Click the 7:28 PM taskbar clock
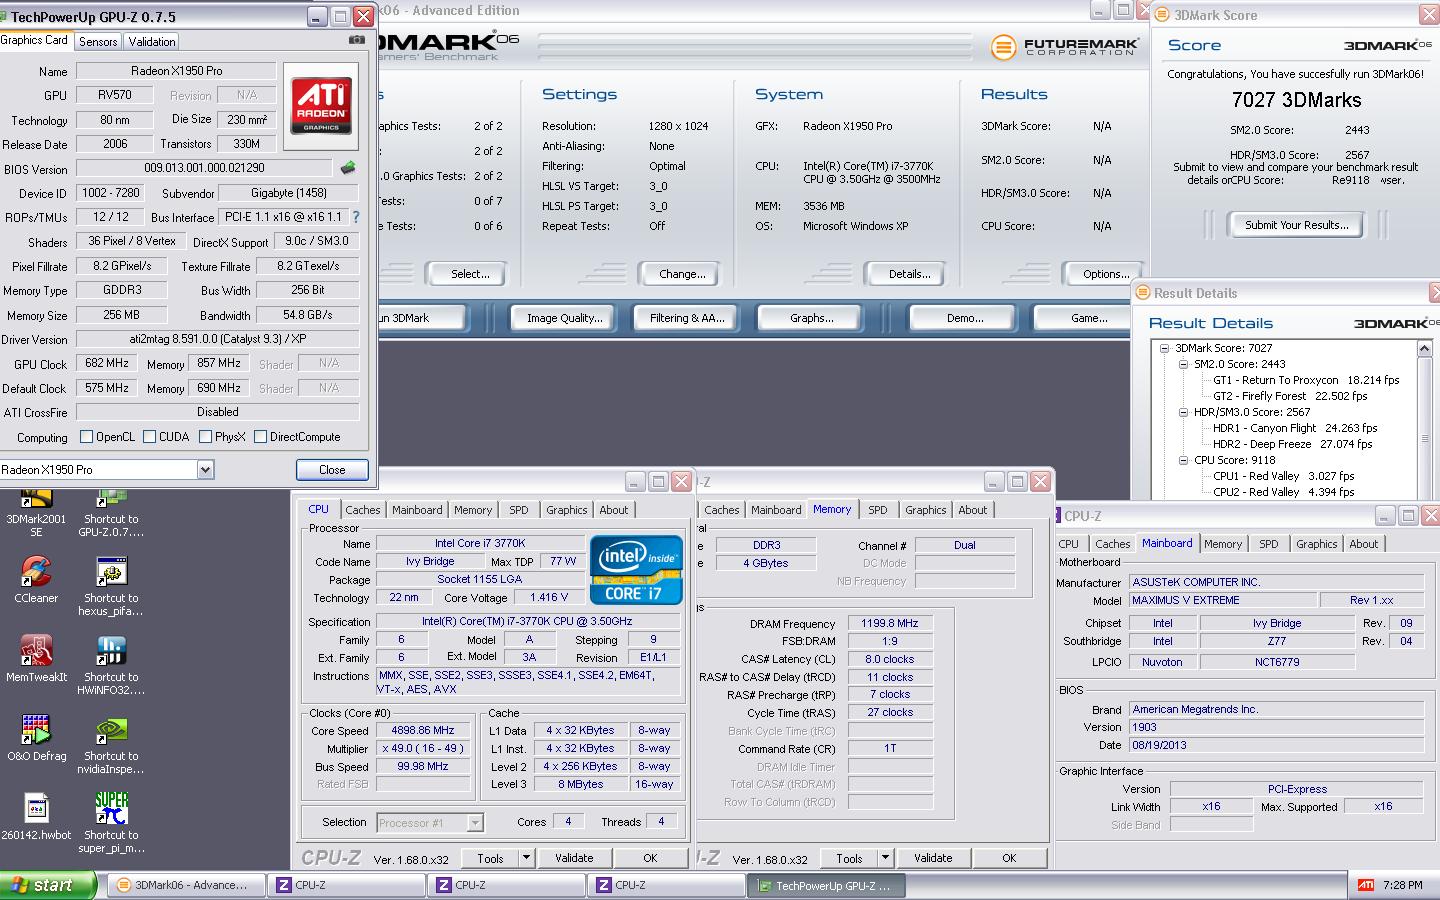Image resolution: width=1440 pixels, height=900 pixels. click(1403, 885)
